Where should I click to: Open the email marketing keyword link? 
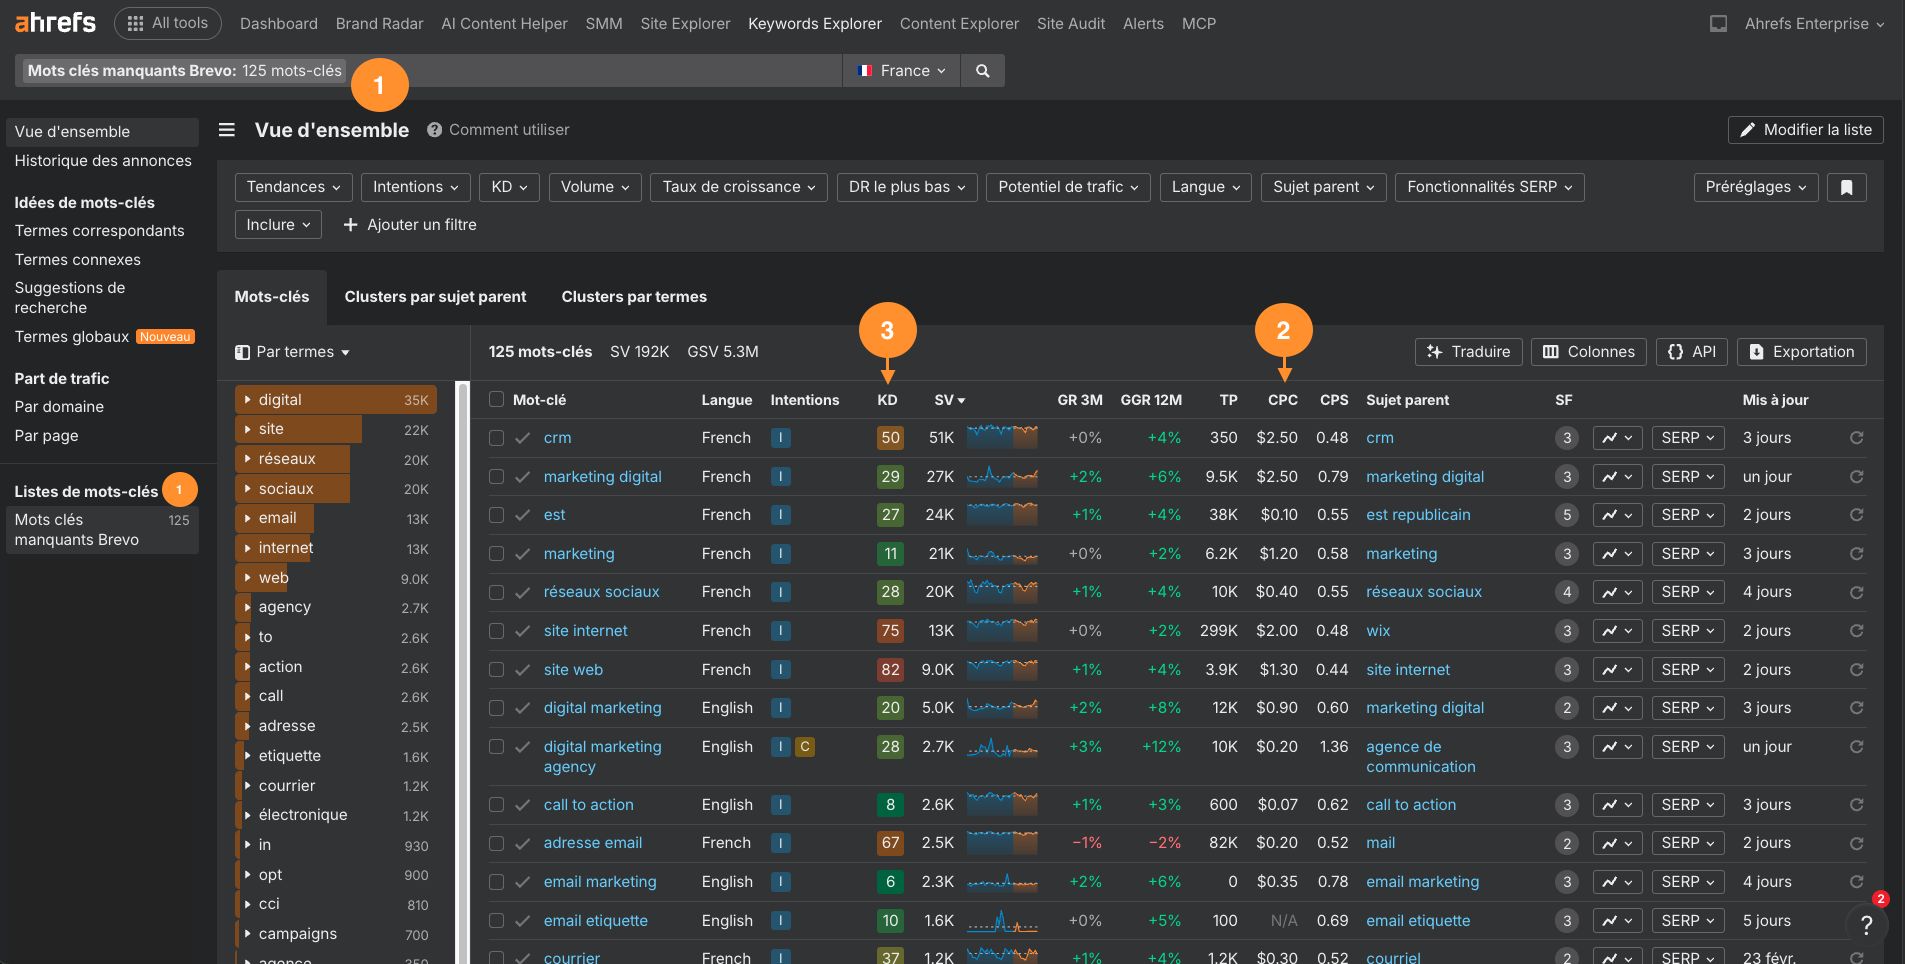pos(600,882)
